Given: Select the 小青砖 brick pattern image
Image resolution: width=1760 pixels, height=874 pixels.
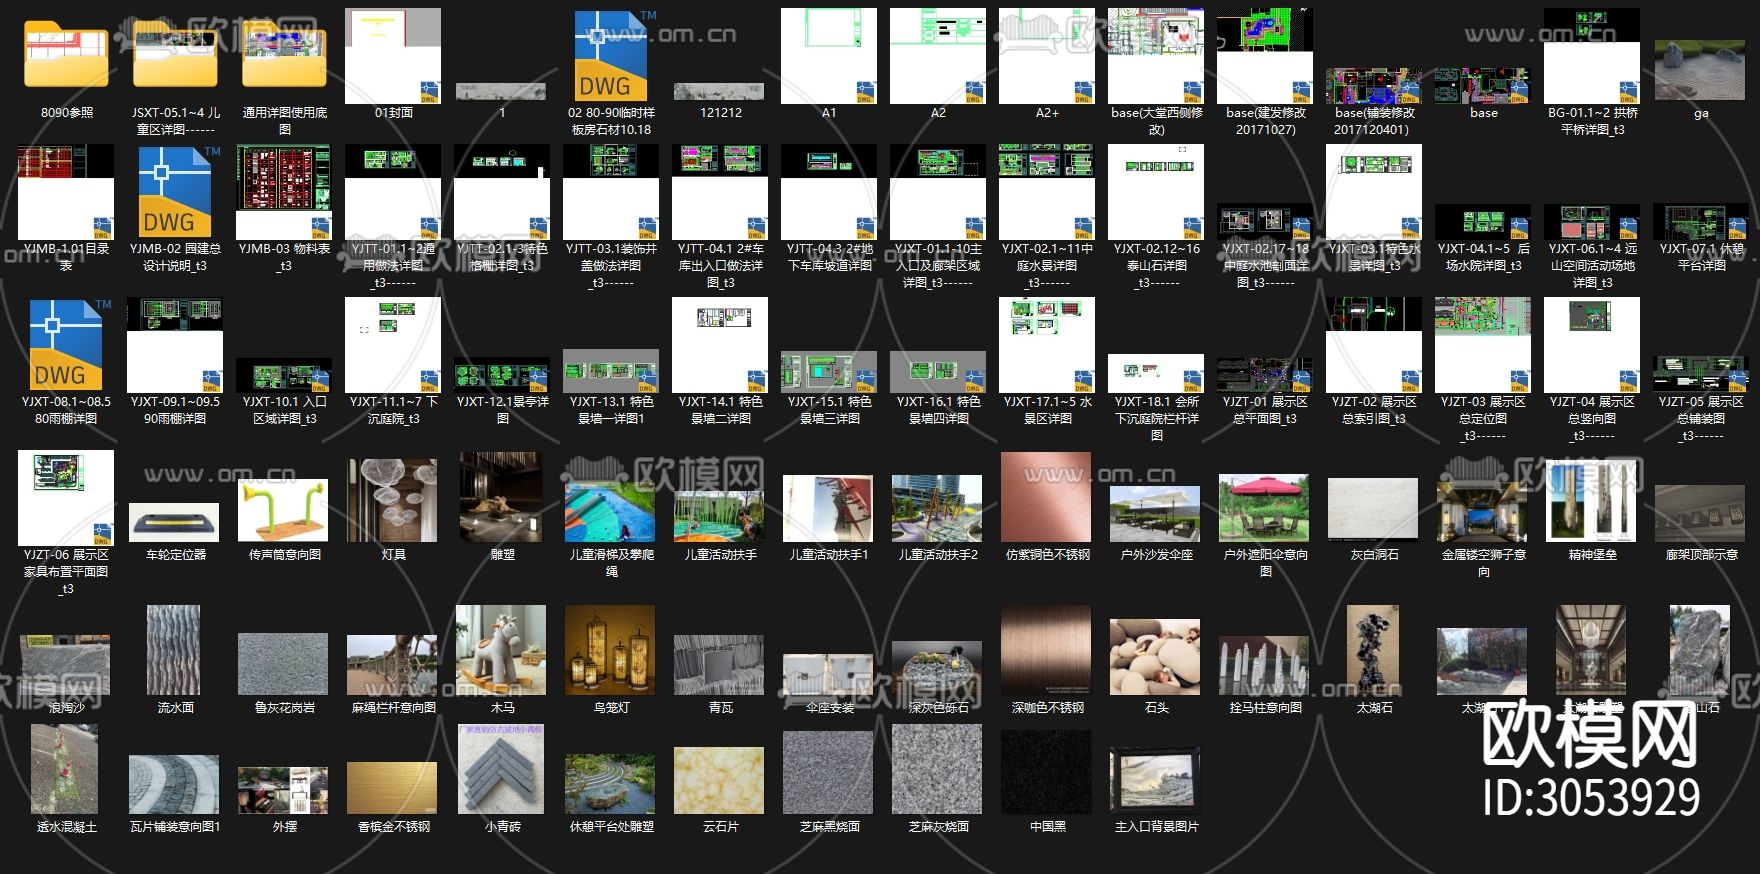Looking at the screenshot, I should pos(502,772).
